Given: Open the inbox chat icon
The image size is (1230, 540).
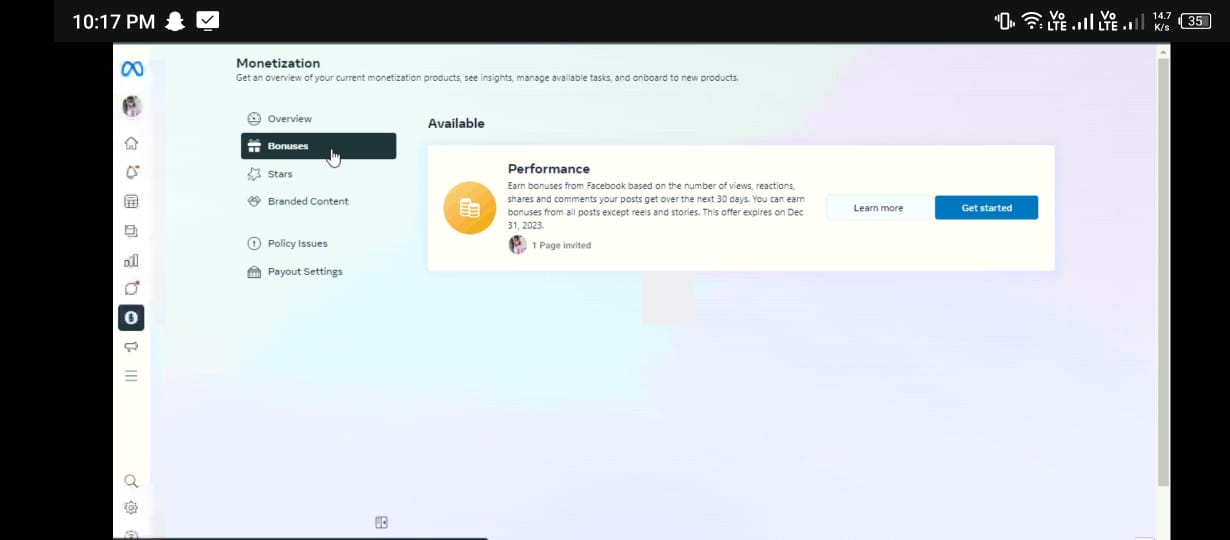Looking at the screenshot, I should pyautogui.click(x=131, y=289).
